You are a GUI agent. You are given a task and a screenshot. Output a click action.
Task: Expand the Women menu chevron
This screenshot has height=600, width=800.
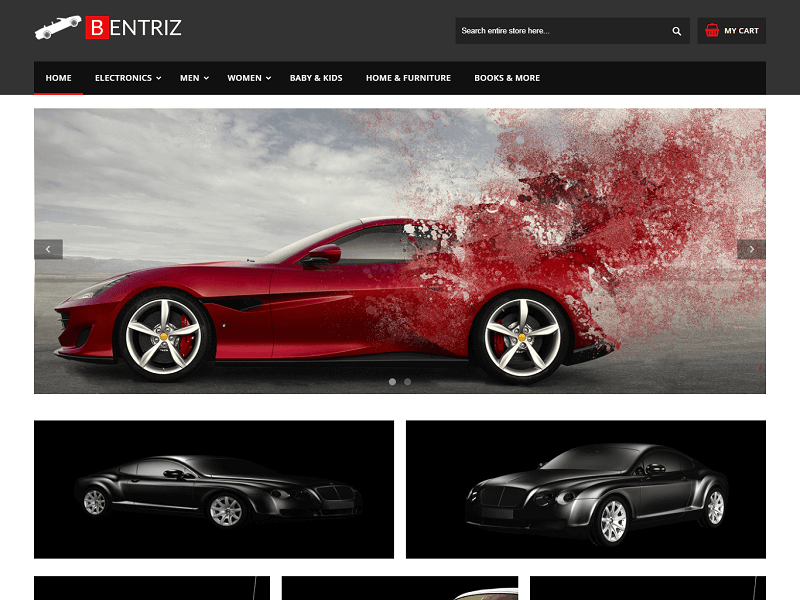click(x=268, y=78)
